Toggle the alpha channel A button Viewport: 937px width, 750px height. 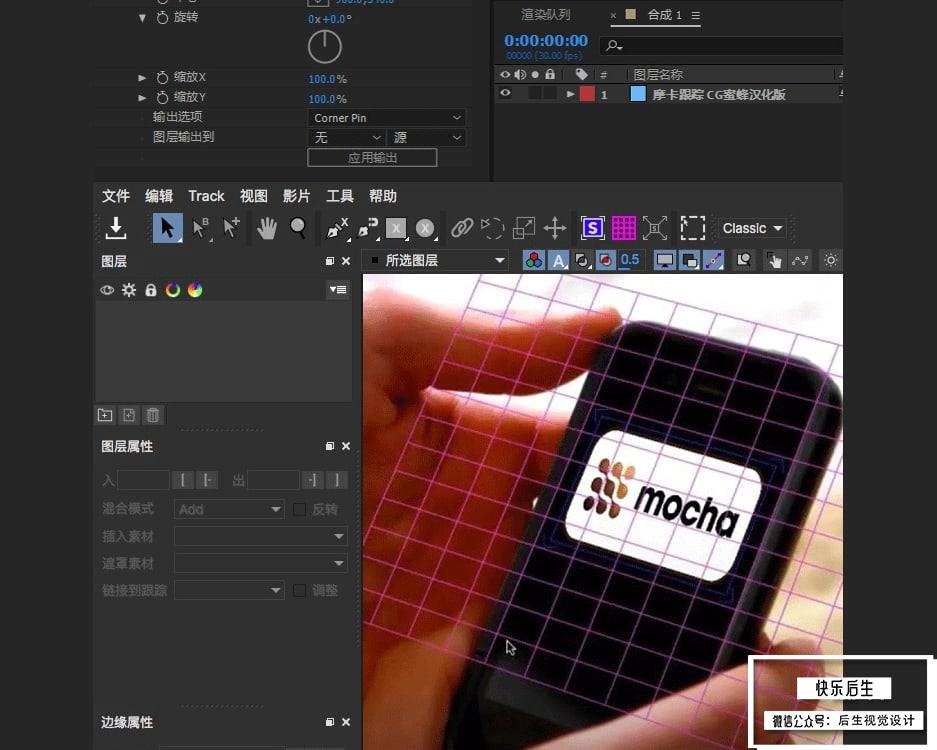(x=558, y=260)
